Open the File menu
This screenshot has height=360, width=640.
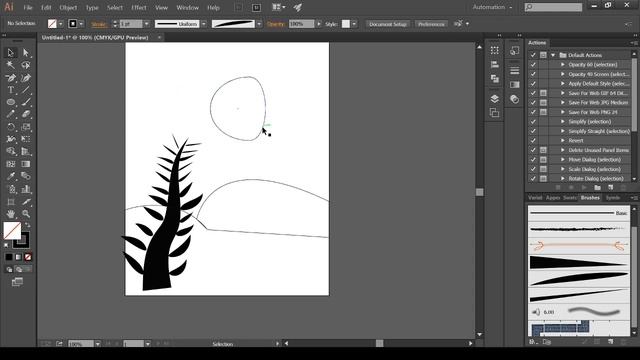(x=28, y=7)
